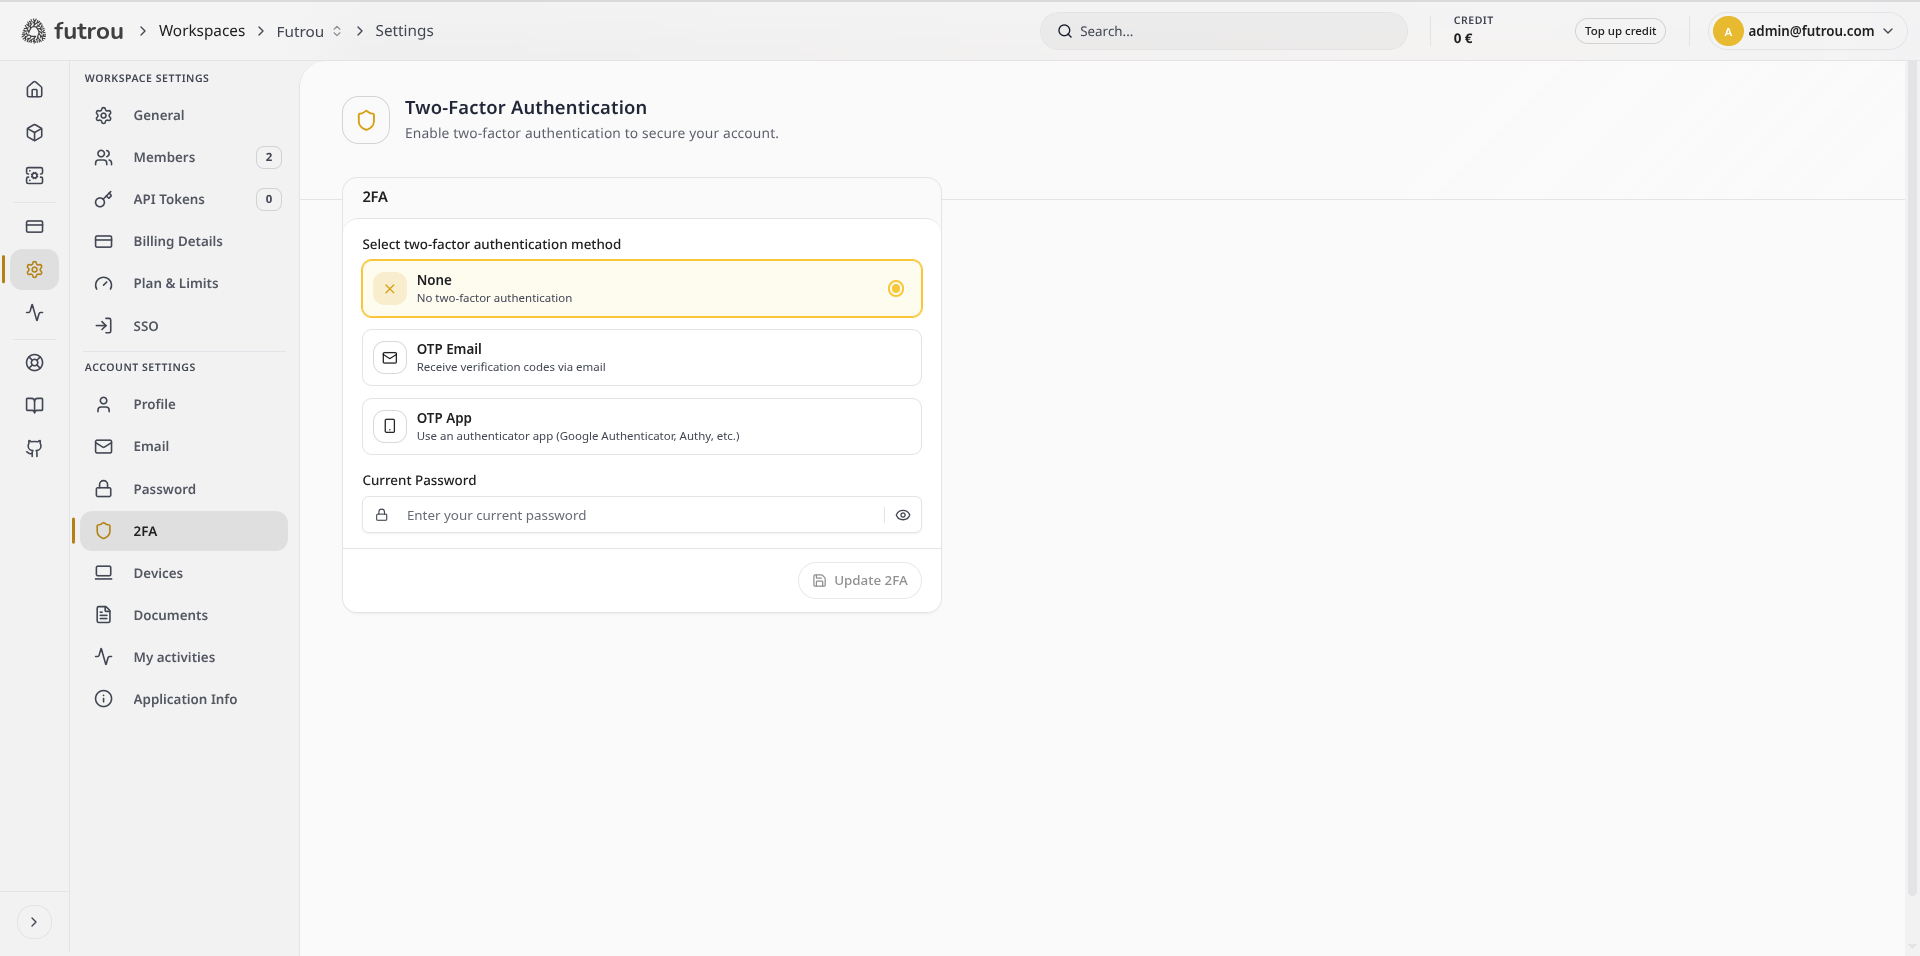The width and height of the screenshot is (1920, 956).
Task: Open Application Info page
Action: 184,699
